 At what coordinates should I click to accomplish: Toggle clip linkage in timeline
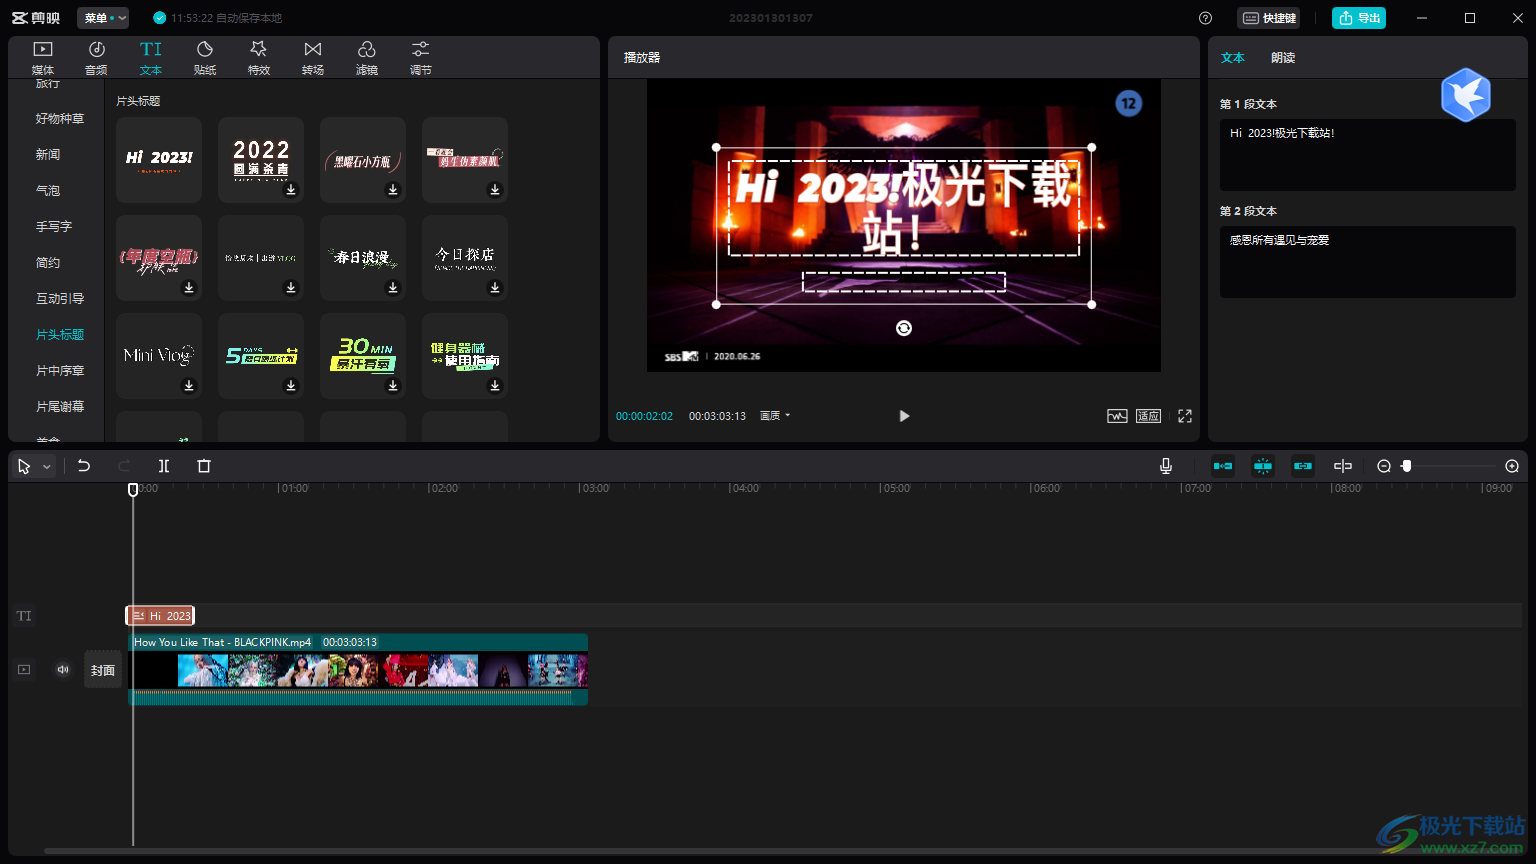pos(1303,466)
